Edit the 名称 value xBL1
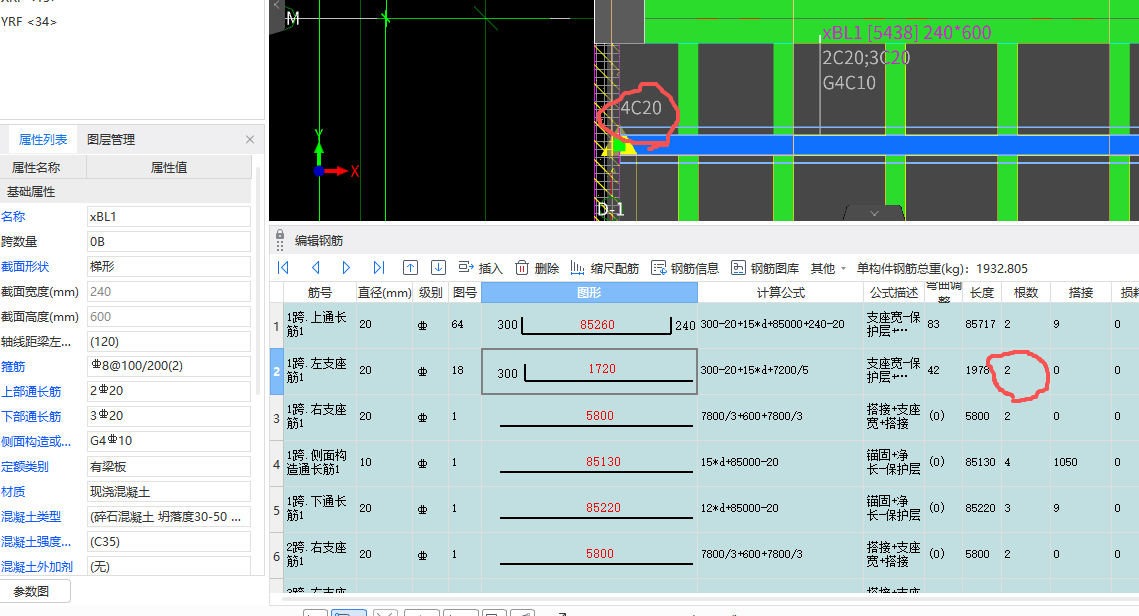This screenshot has height=616, width=1139. (169, 216)
